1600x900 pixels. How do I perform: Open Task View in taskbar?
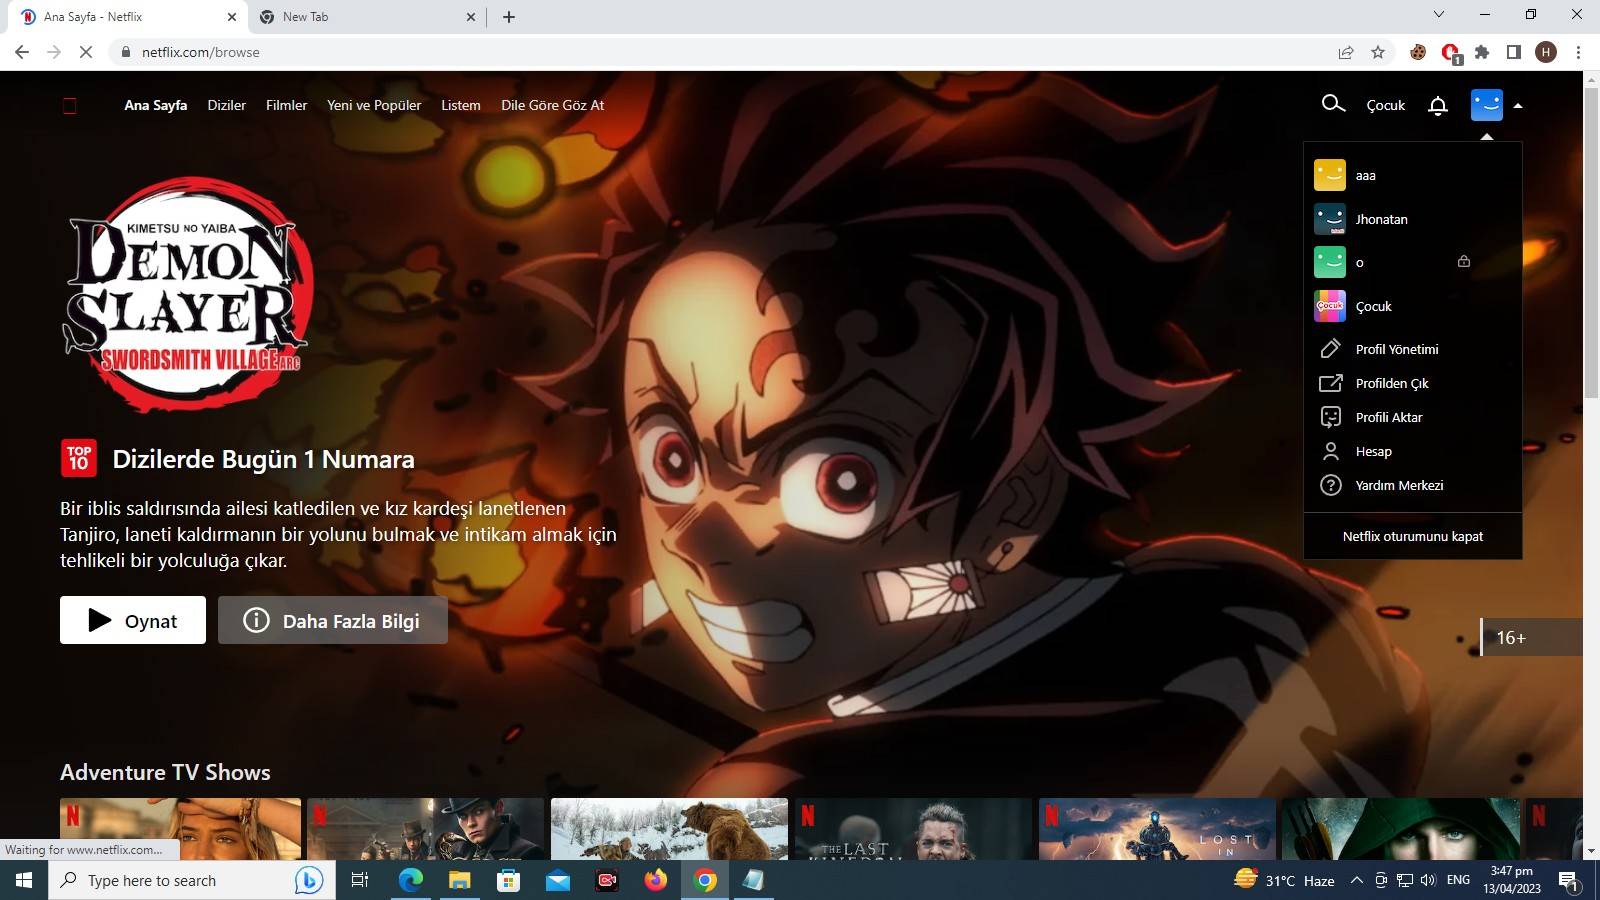(360, 880)
